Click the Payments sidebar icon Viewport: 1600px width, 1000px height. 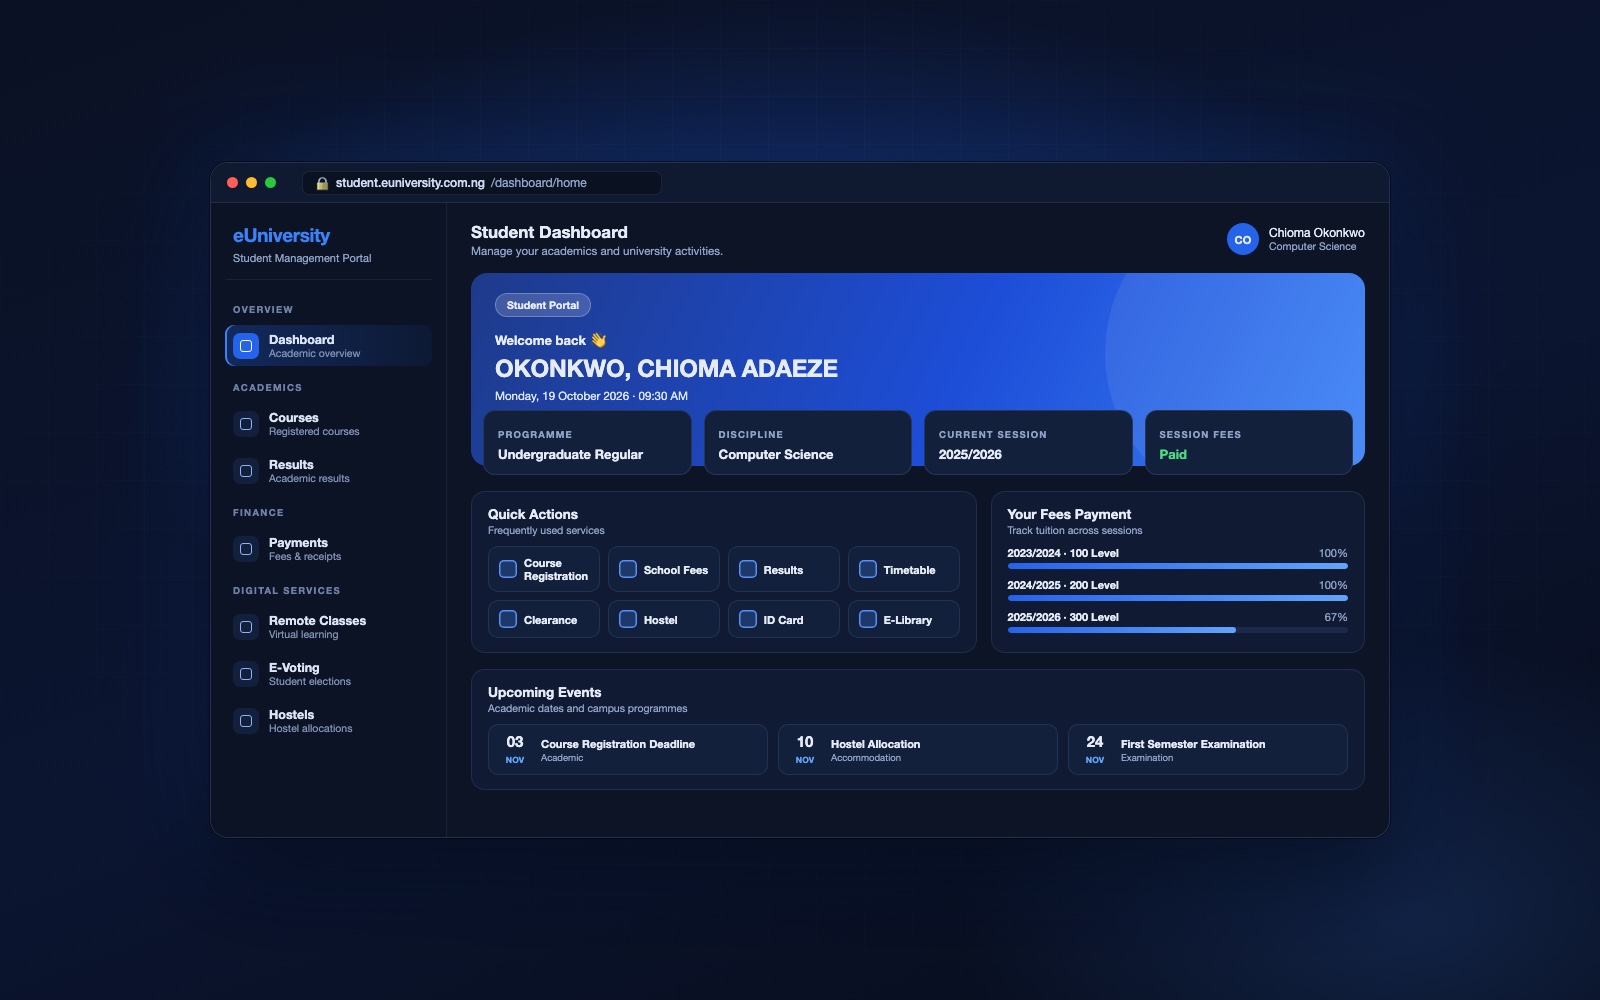pos(246,549)
